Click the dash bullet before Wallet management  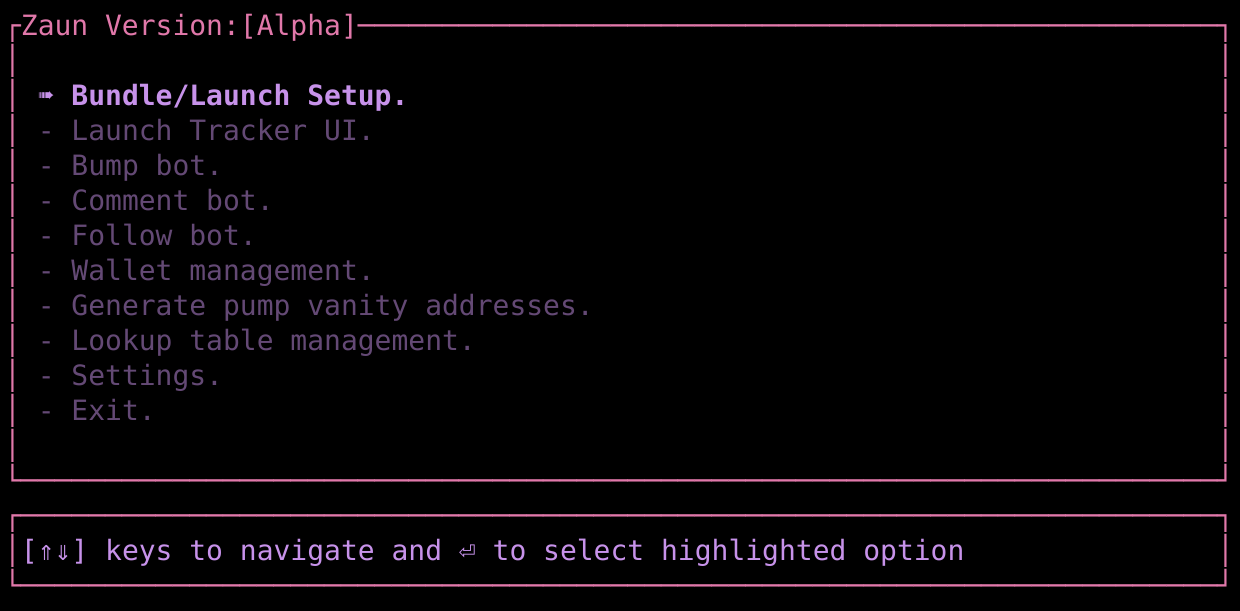[46, 271]
